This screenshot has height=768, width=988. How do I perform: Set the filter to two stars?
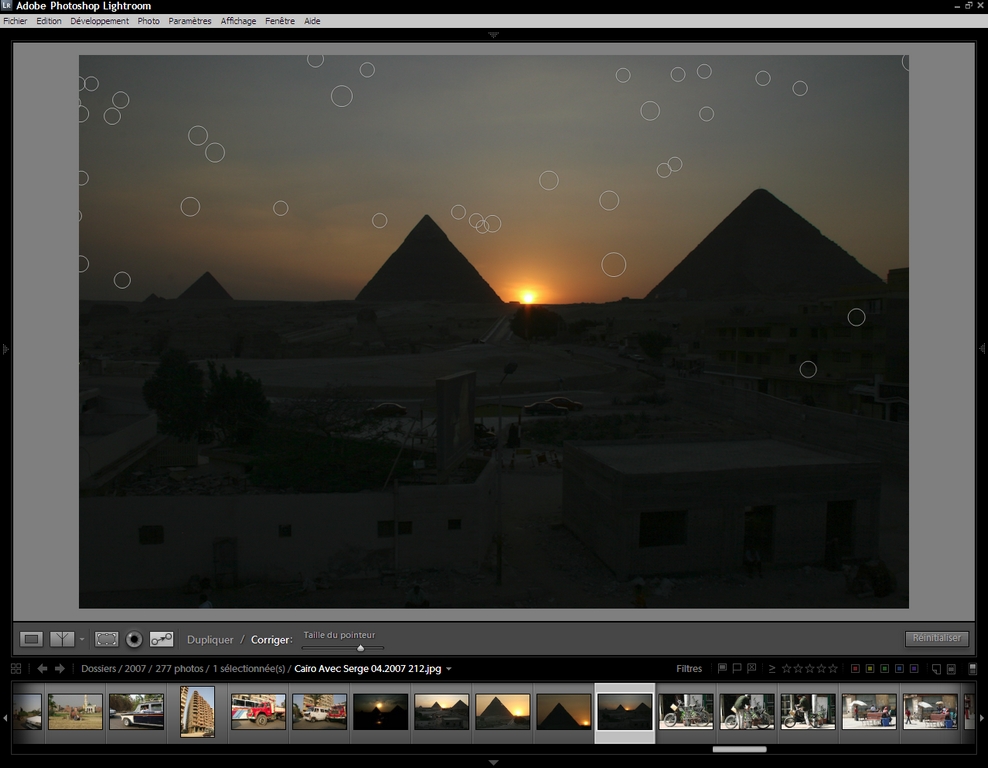(x=798, y=668)
